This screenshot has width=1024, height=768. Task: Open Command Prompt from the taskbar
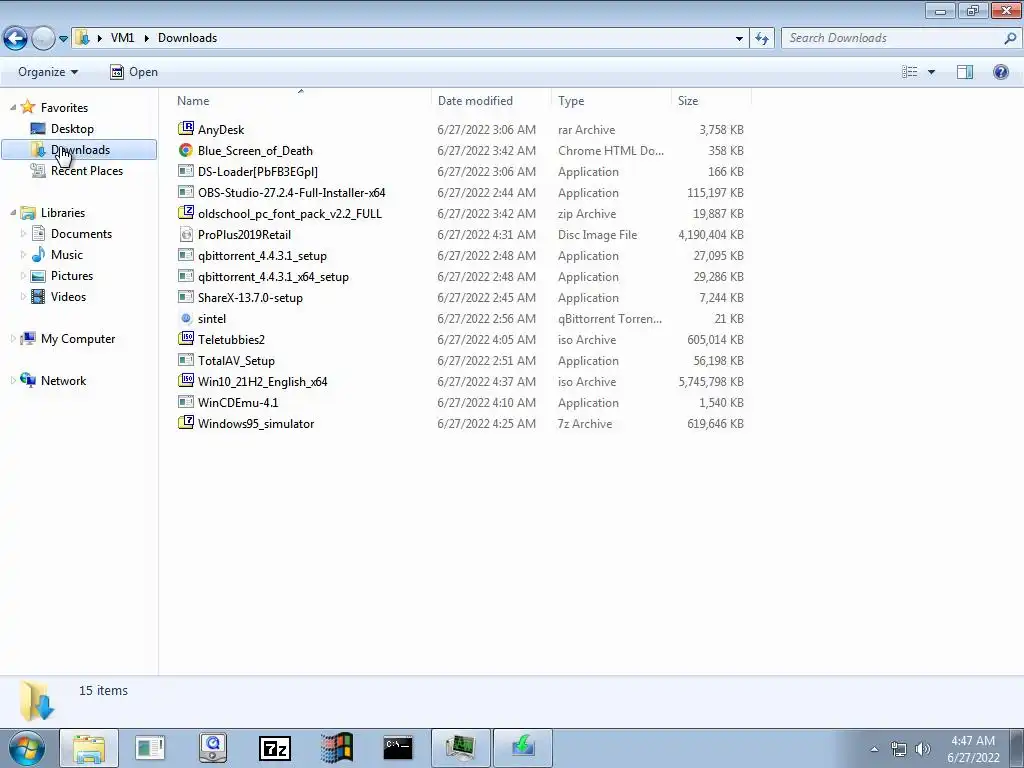pos(398,748)
